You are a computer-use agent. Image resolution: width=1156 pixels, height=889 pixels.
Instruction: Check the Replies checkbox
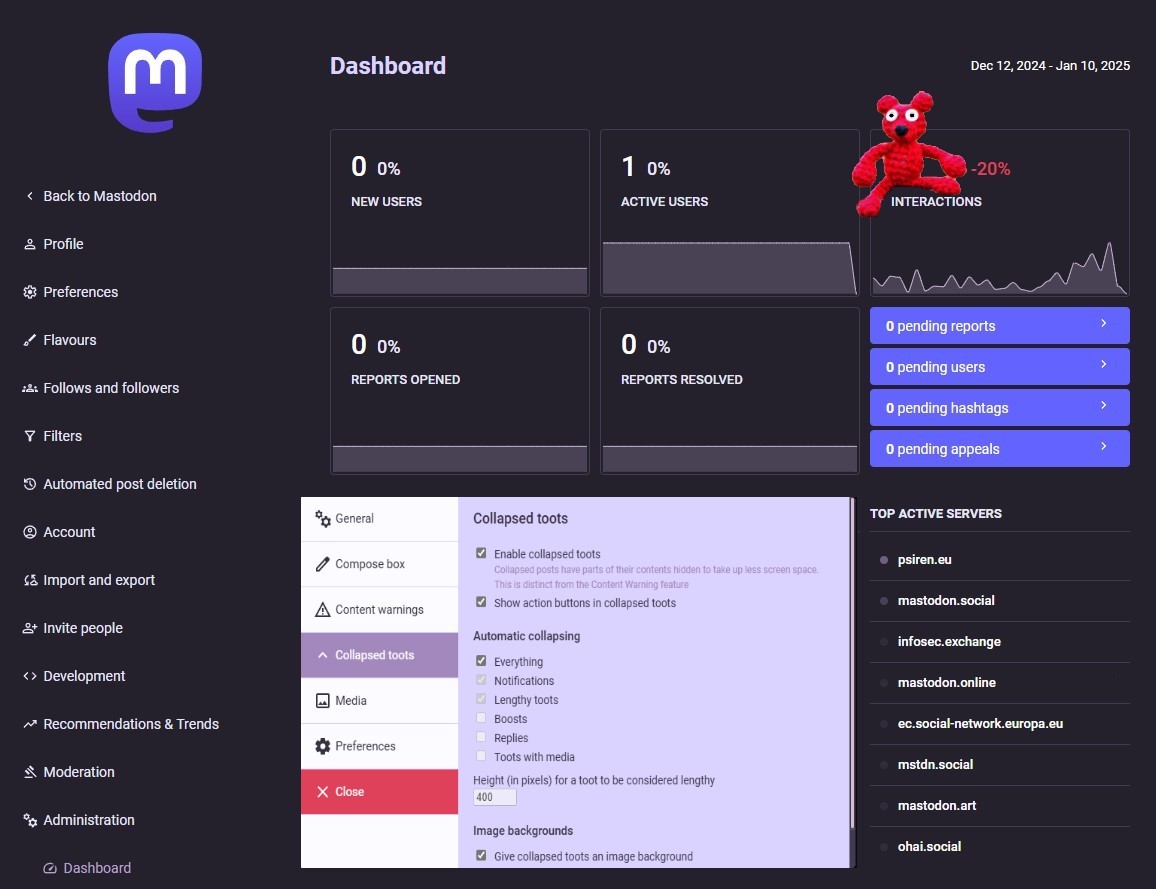click(481, 737)
